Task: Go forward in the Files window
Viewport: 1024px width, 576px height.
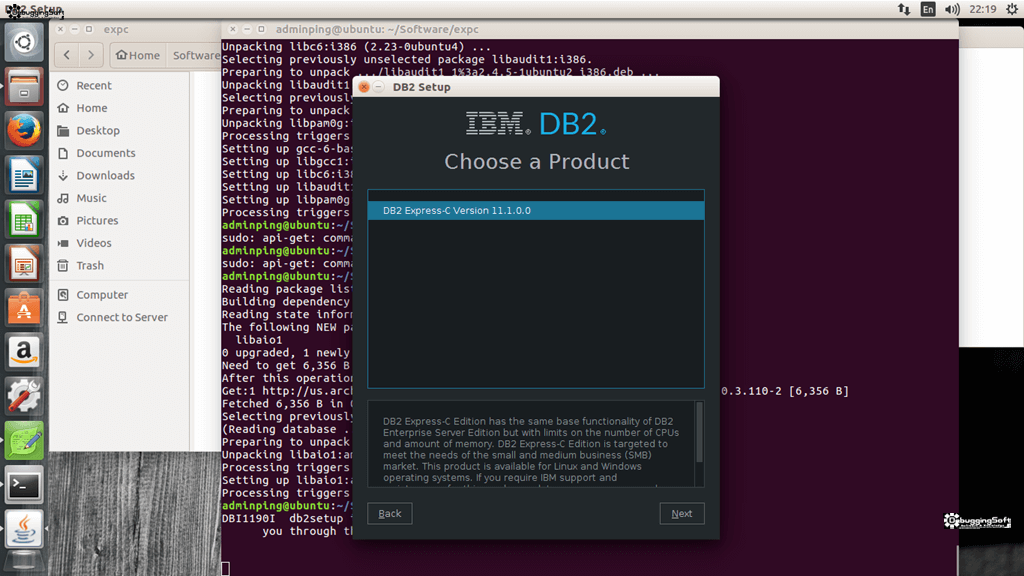Action: (91, 56)
